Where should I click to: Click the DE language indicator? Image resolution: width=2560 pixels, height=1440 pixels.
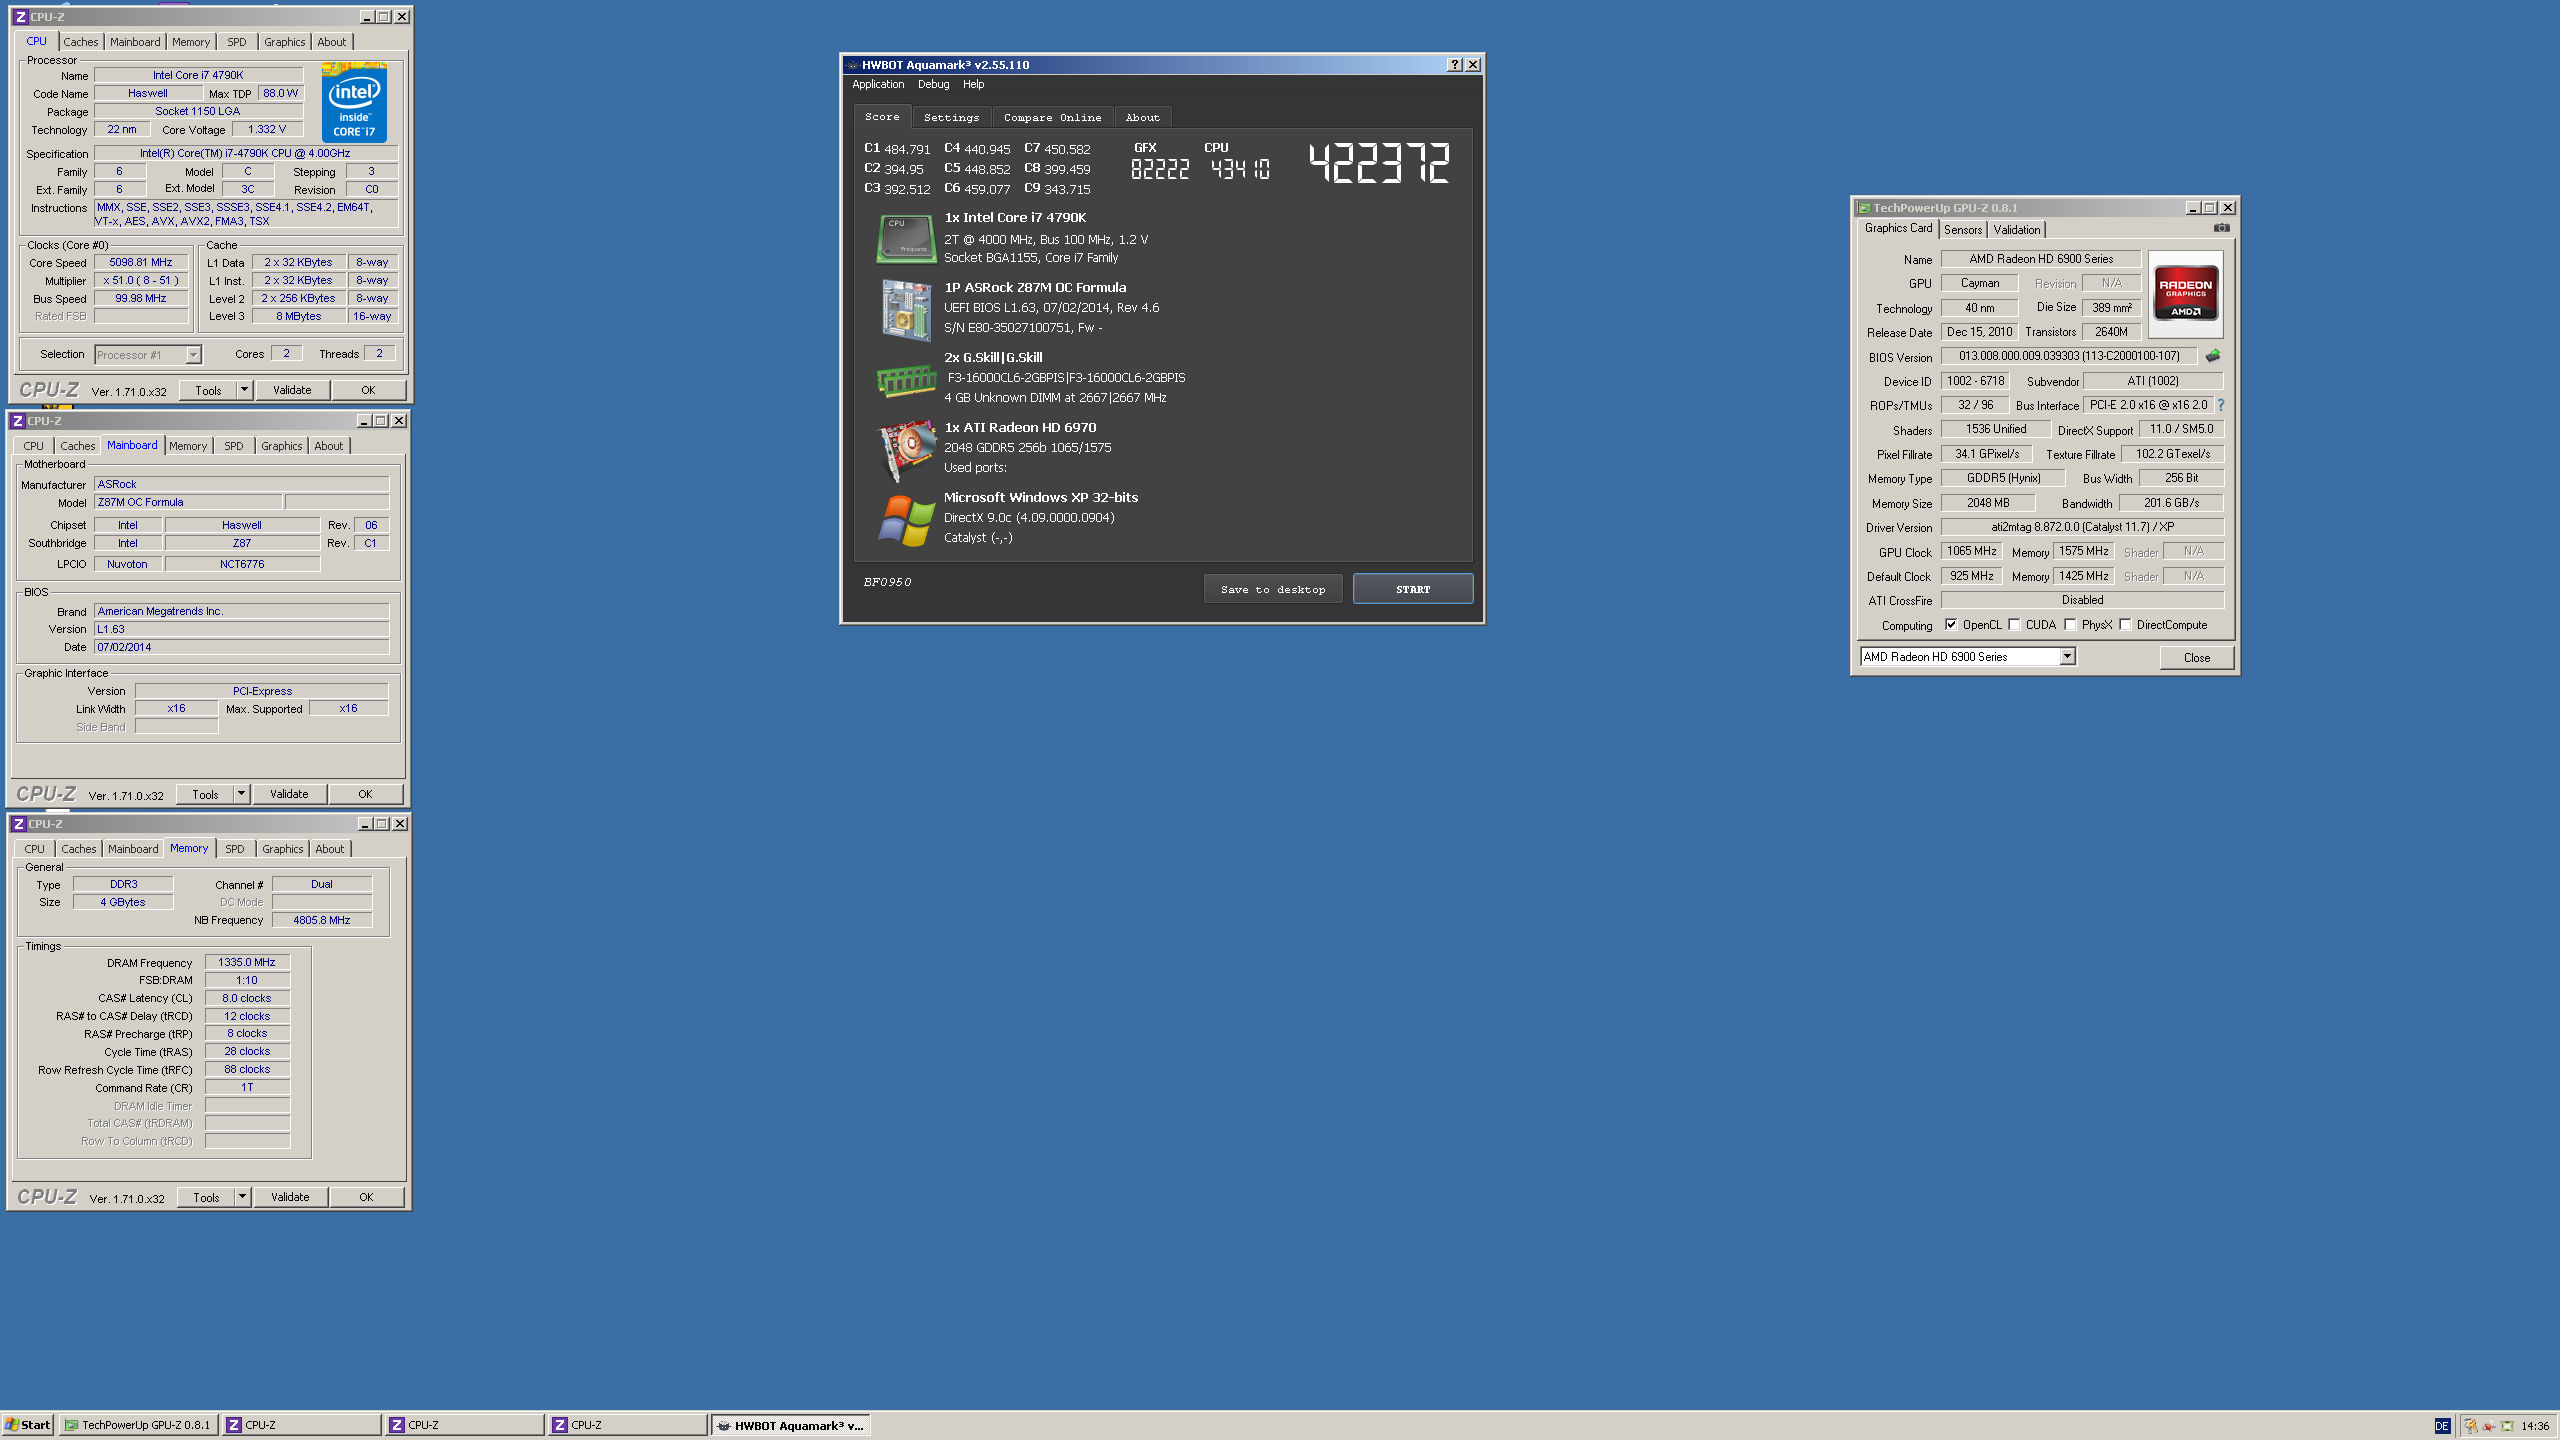pos(2442,1426)
